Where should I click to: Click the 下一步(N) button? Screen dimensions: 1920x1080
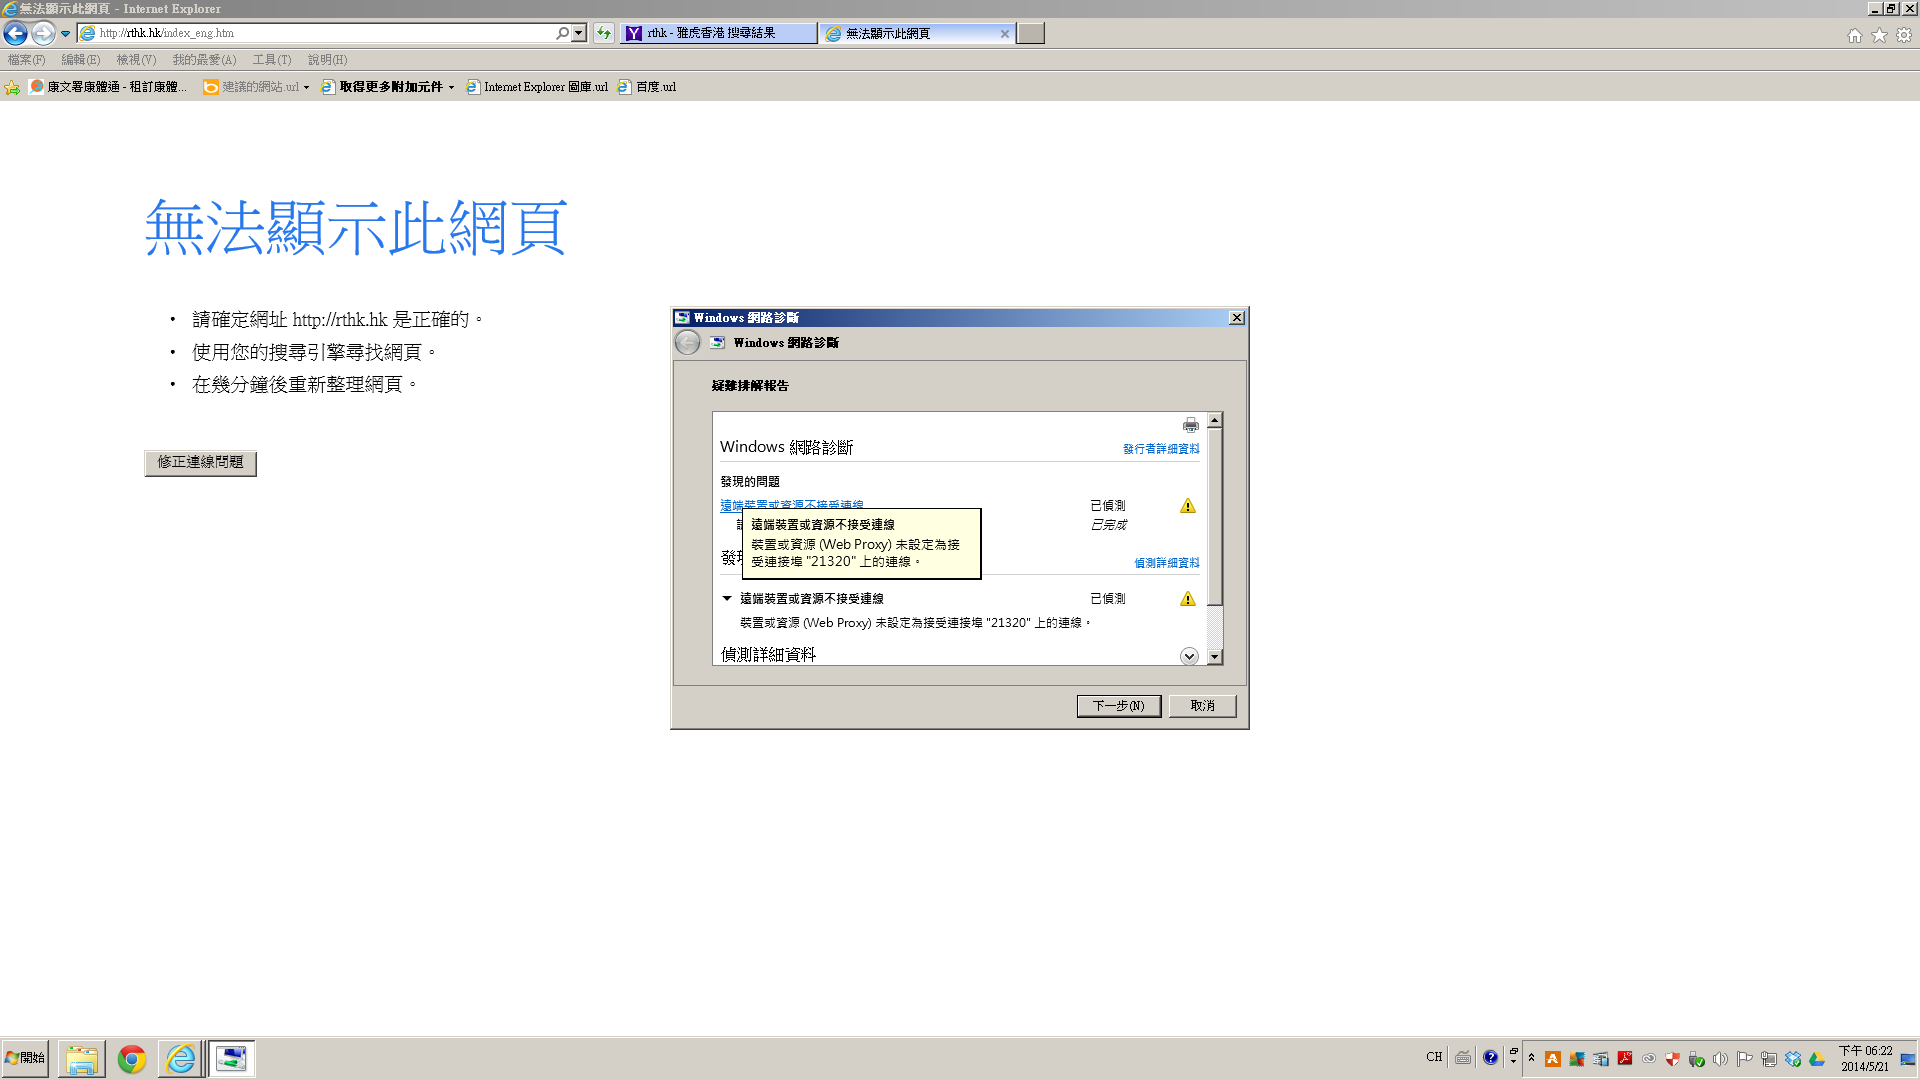[x=1118, y=706]
